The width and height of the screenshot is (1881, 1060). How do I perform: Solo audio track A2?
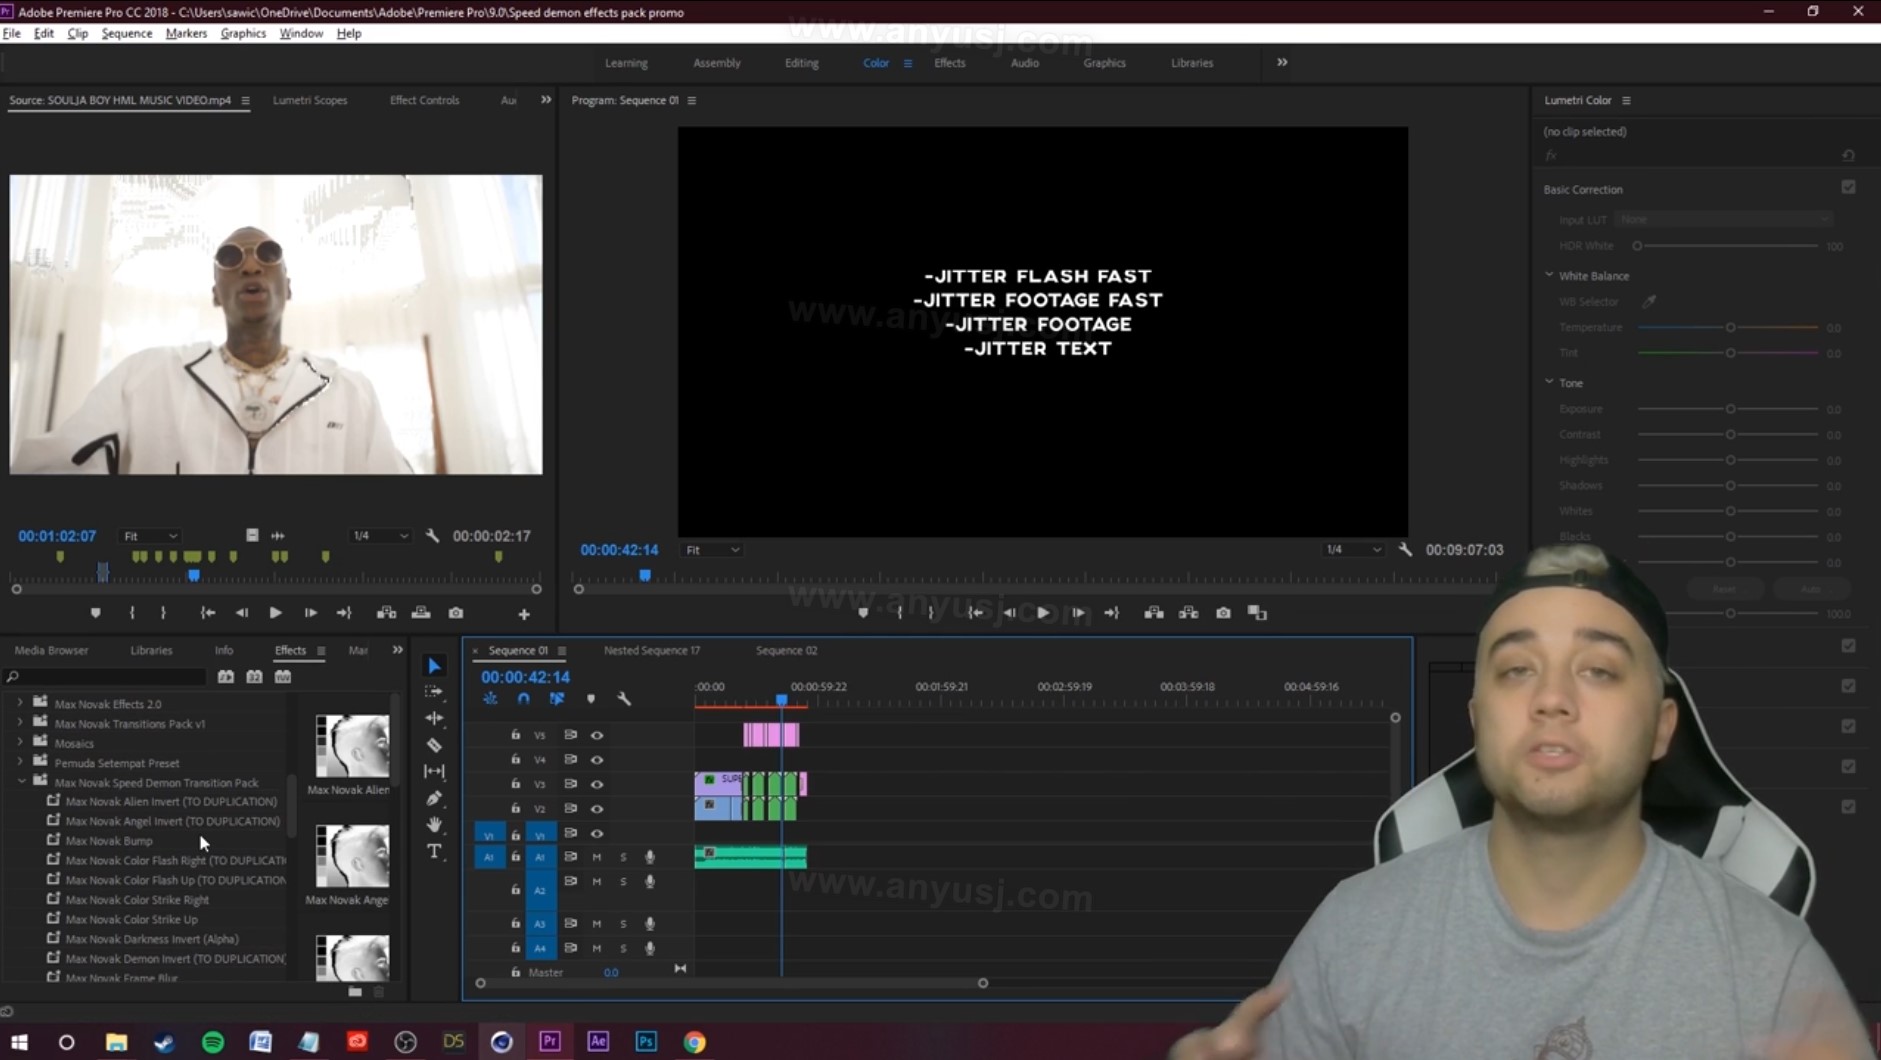(623, 882)
